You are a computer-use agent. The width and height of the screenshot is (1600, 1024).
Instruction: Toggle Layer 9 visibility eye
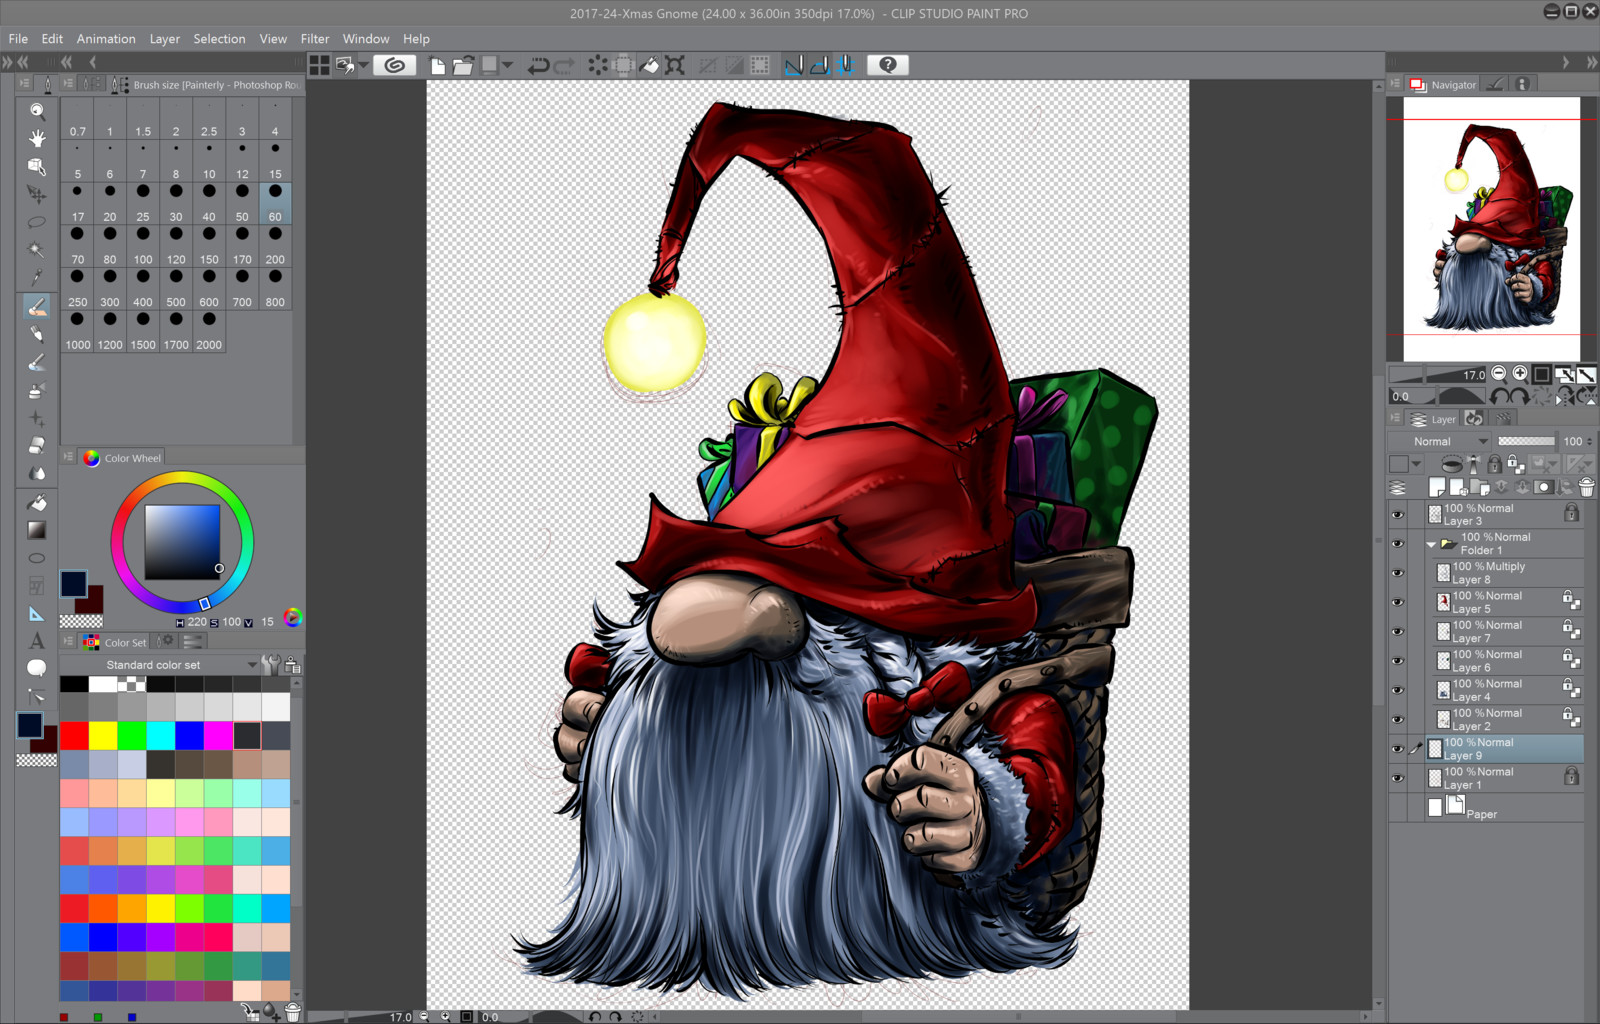pos(1398,749)
